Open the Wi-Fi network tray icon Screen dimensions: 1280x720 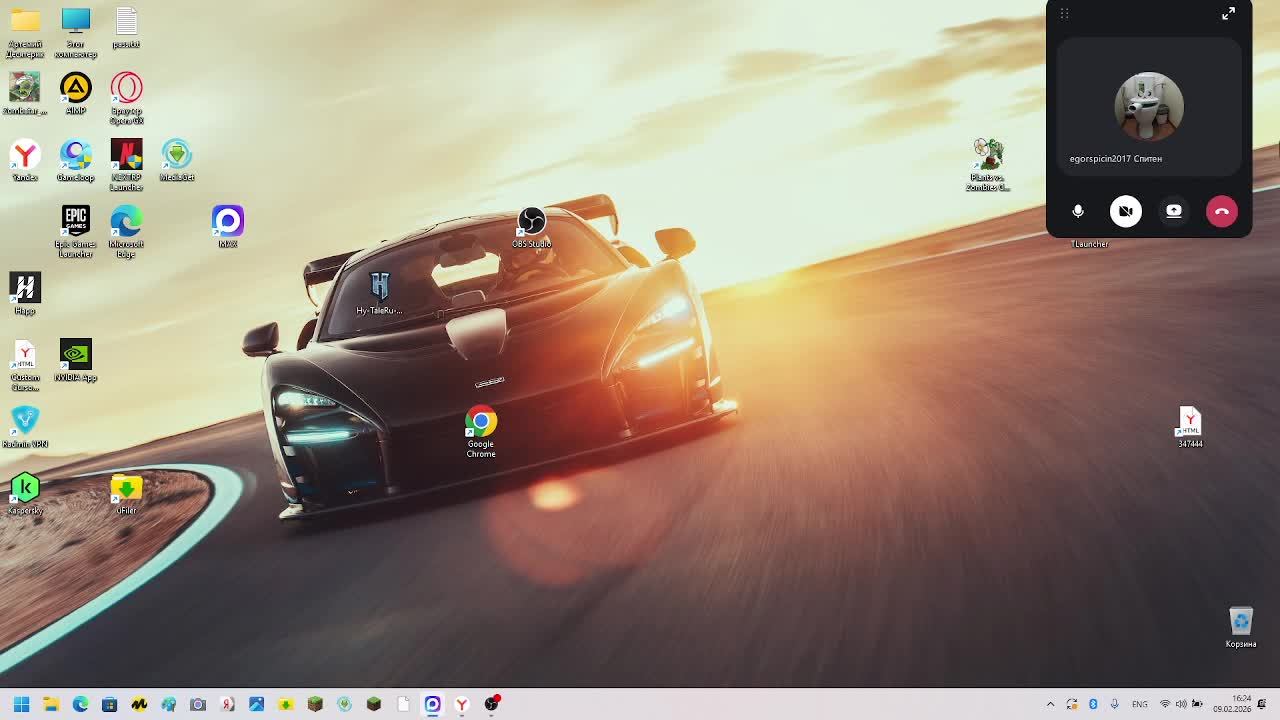[x=1165, y=704]
